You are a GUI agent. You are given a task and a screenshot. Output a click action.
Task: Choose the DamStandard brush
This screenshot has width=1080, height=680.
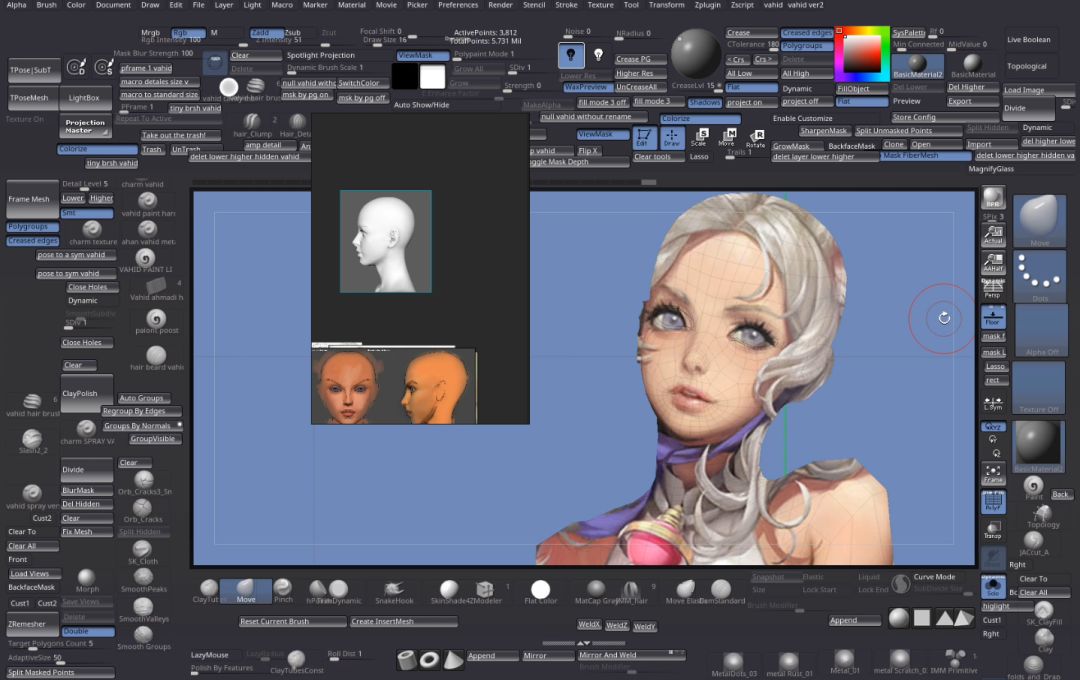[x=720, y=592]
